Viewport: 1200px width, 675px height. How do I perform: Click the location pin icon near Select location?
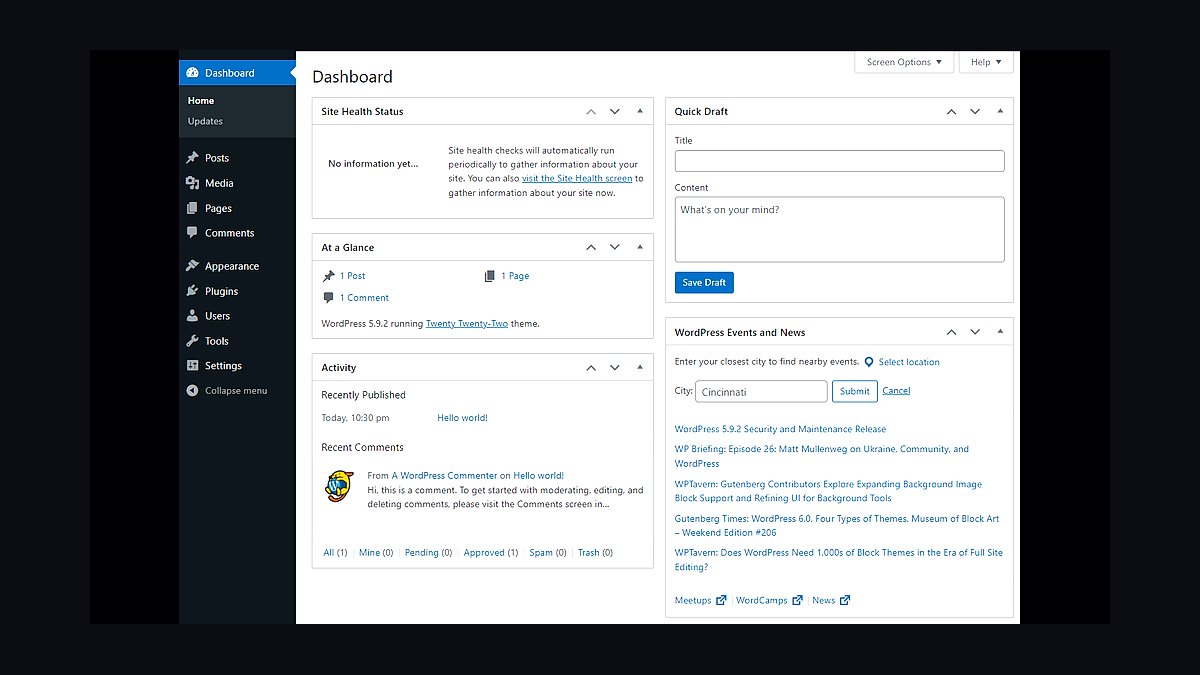click(x=869, y=362)
